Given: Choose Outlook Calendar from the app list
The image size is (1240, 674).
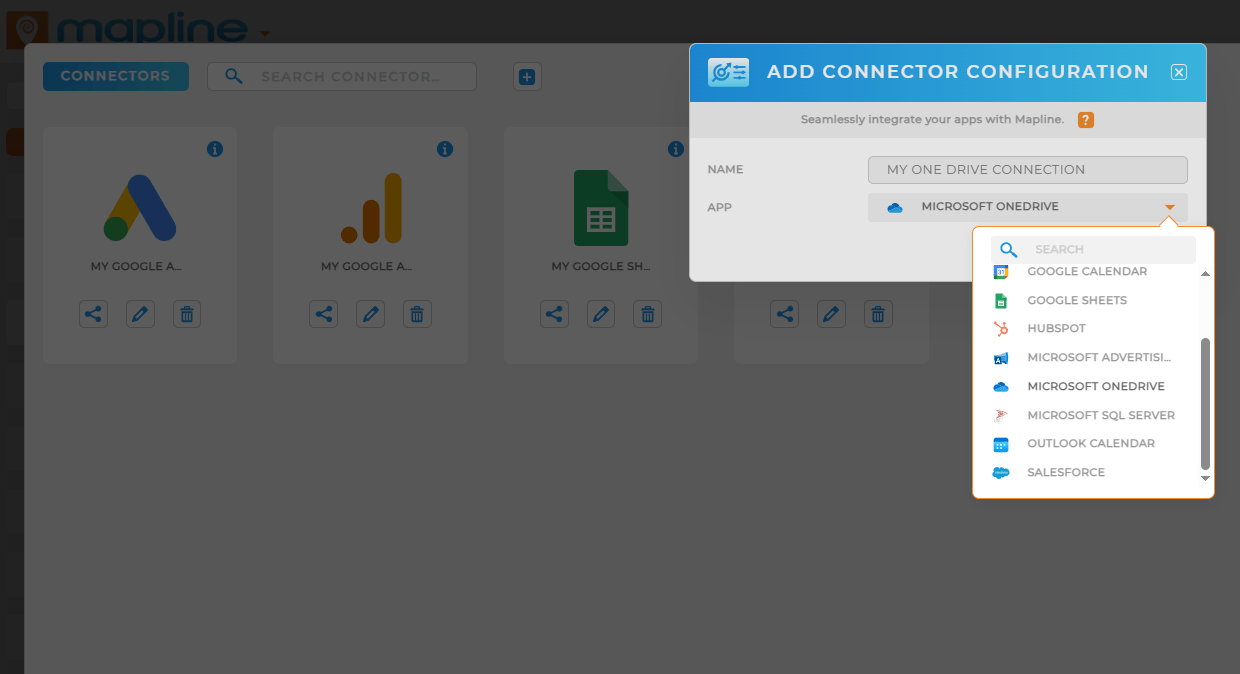Looking at the screenshot, I should 1091,443.
